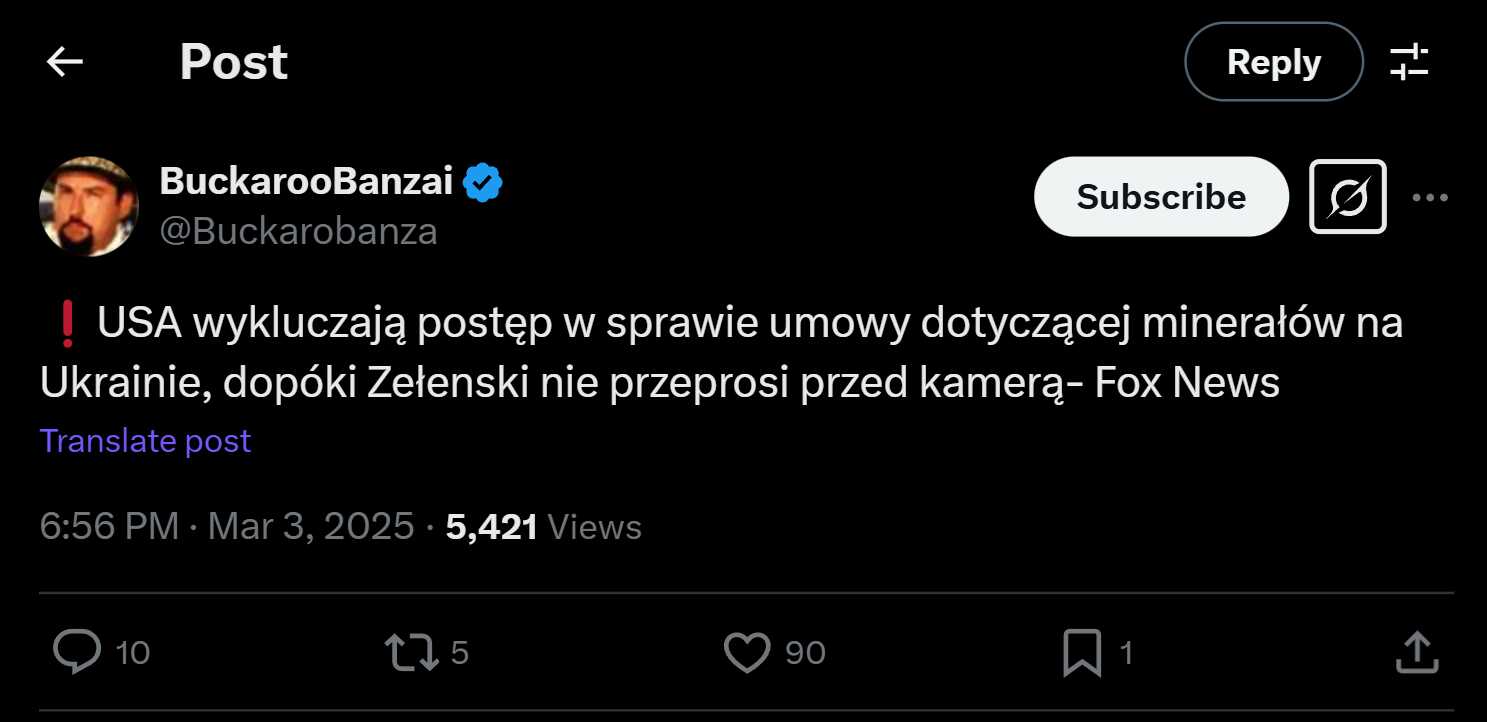Like the post with heart icon

point(747,653)
